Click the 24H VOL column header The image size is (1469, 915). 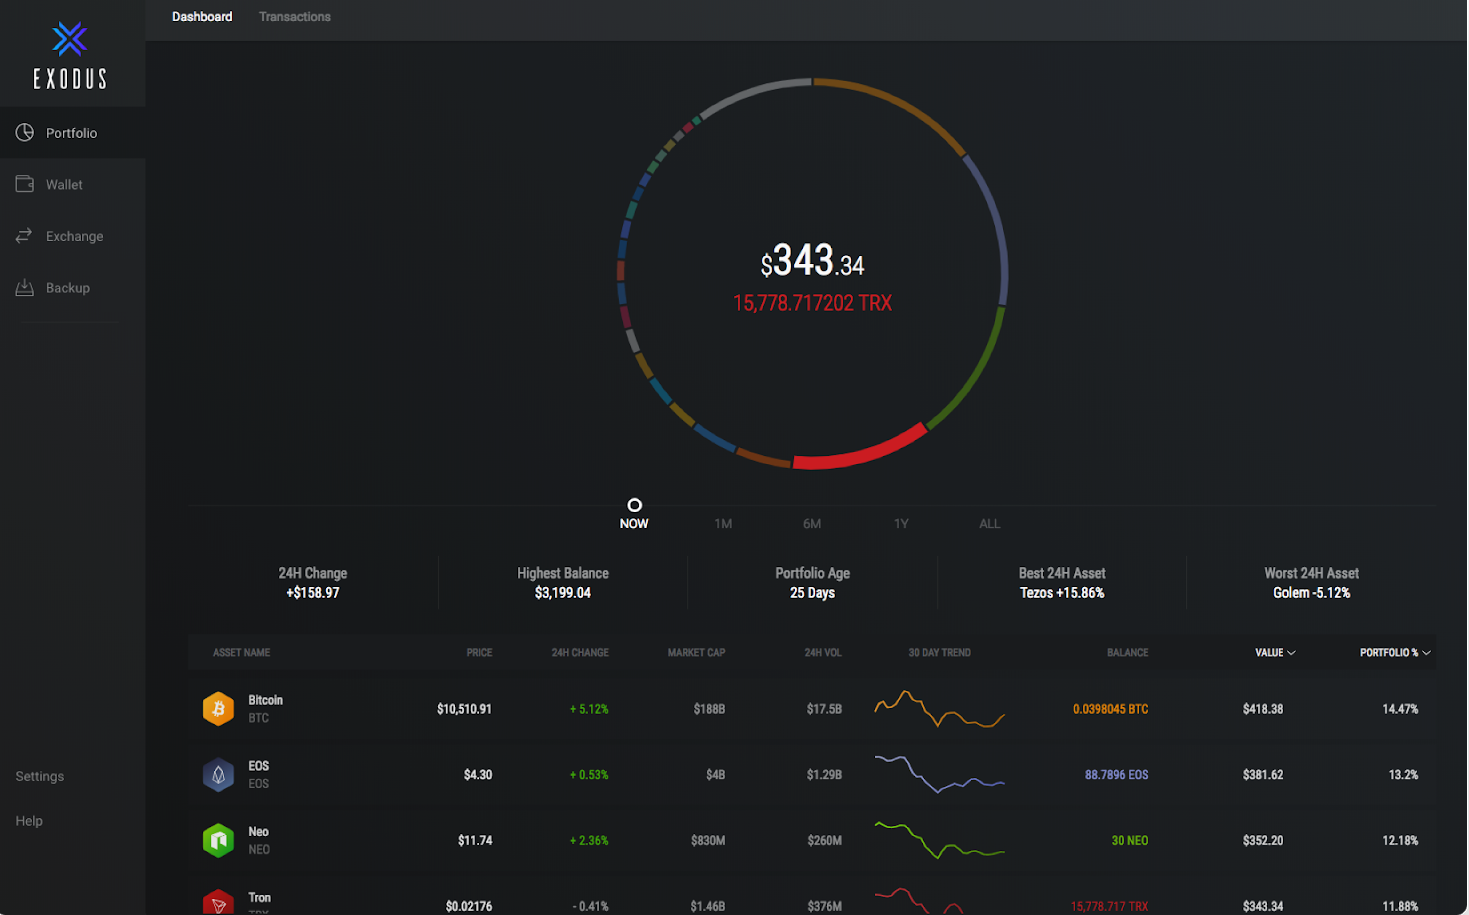pyautogui.click(x=823, y=652)
